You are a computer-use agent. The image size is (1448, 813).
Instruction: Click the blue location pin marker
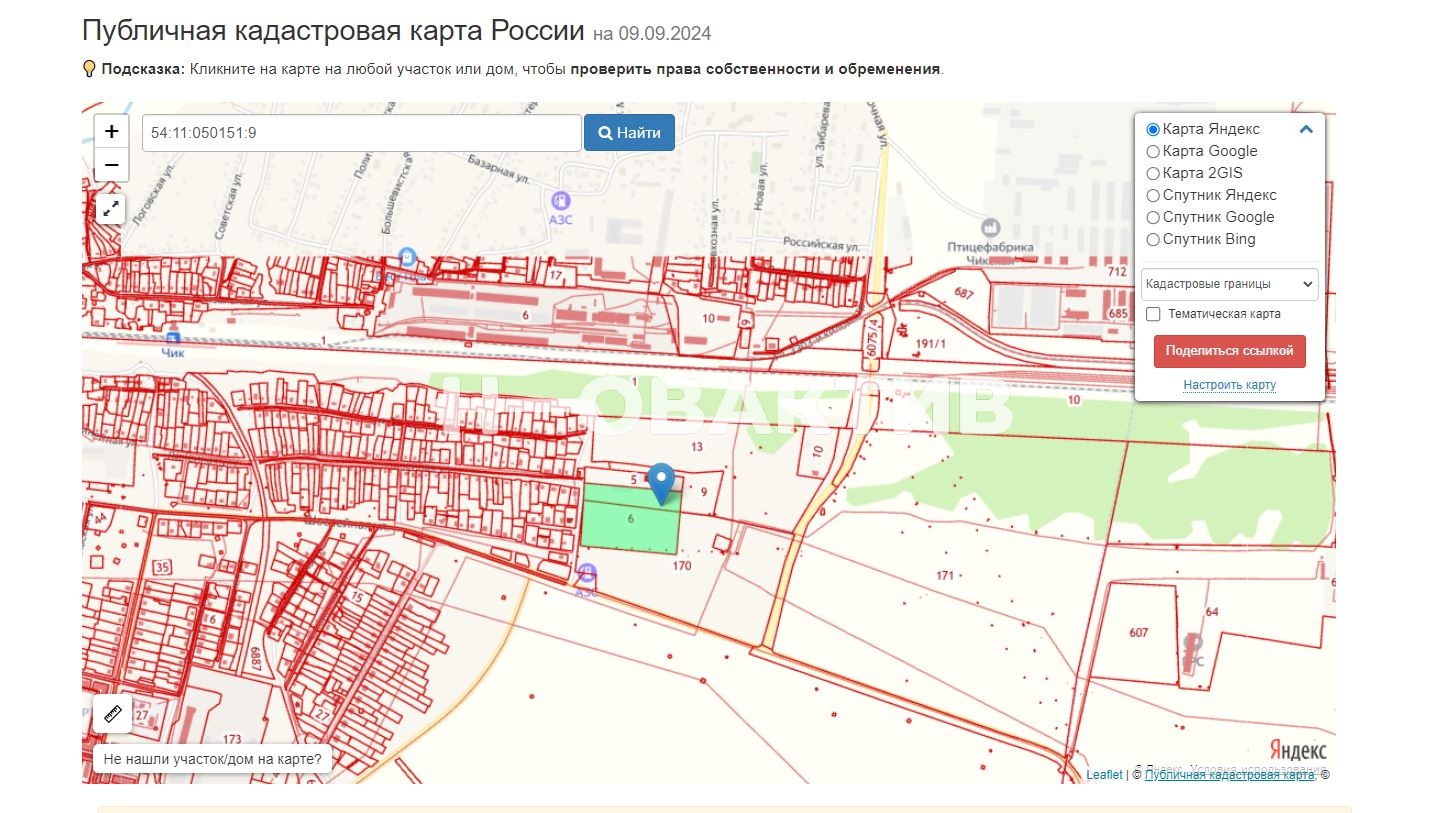click(661, 482)
